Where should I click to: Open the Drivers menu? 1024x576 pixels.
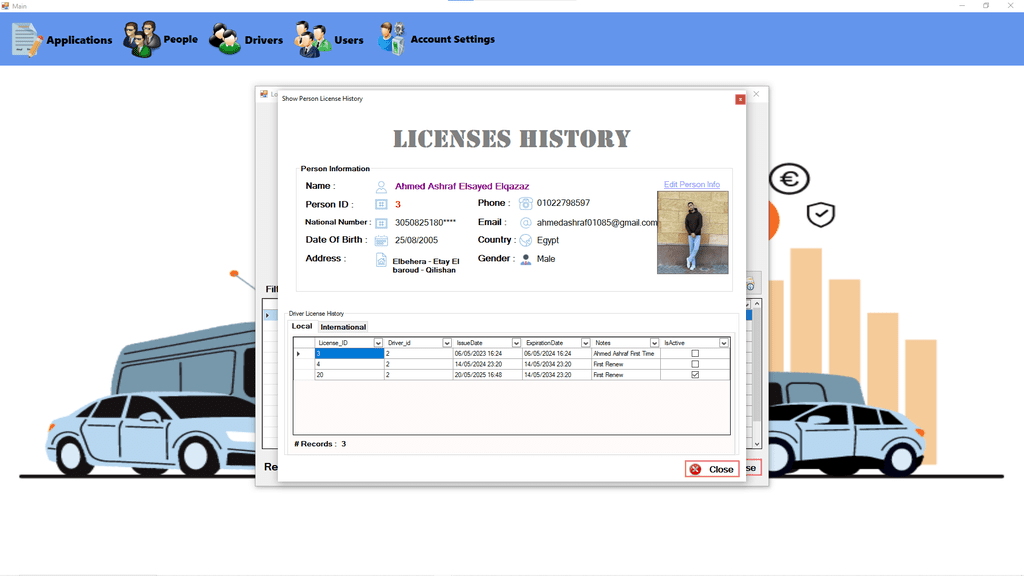click(x=246, y=40)
